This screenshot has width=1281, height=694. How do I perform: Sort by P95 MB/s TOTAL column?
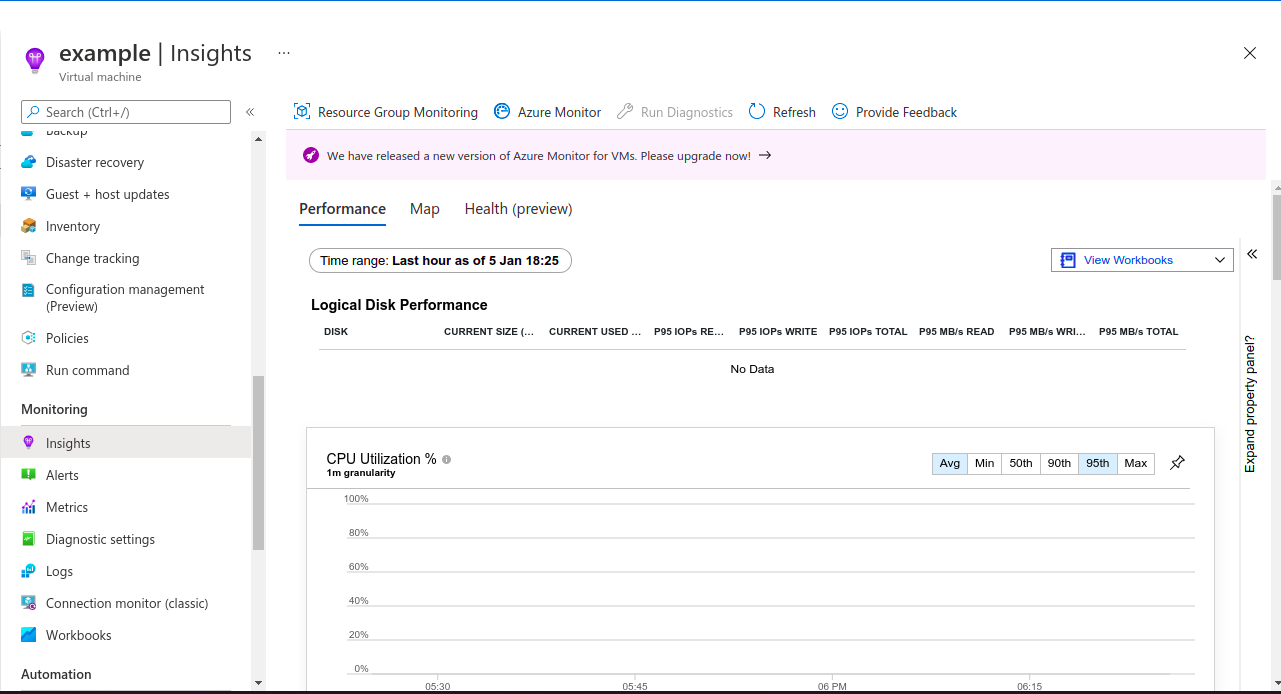(1139, 331)
